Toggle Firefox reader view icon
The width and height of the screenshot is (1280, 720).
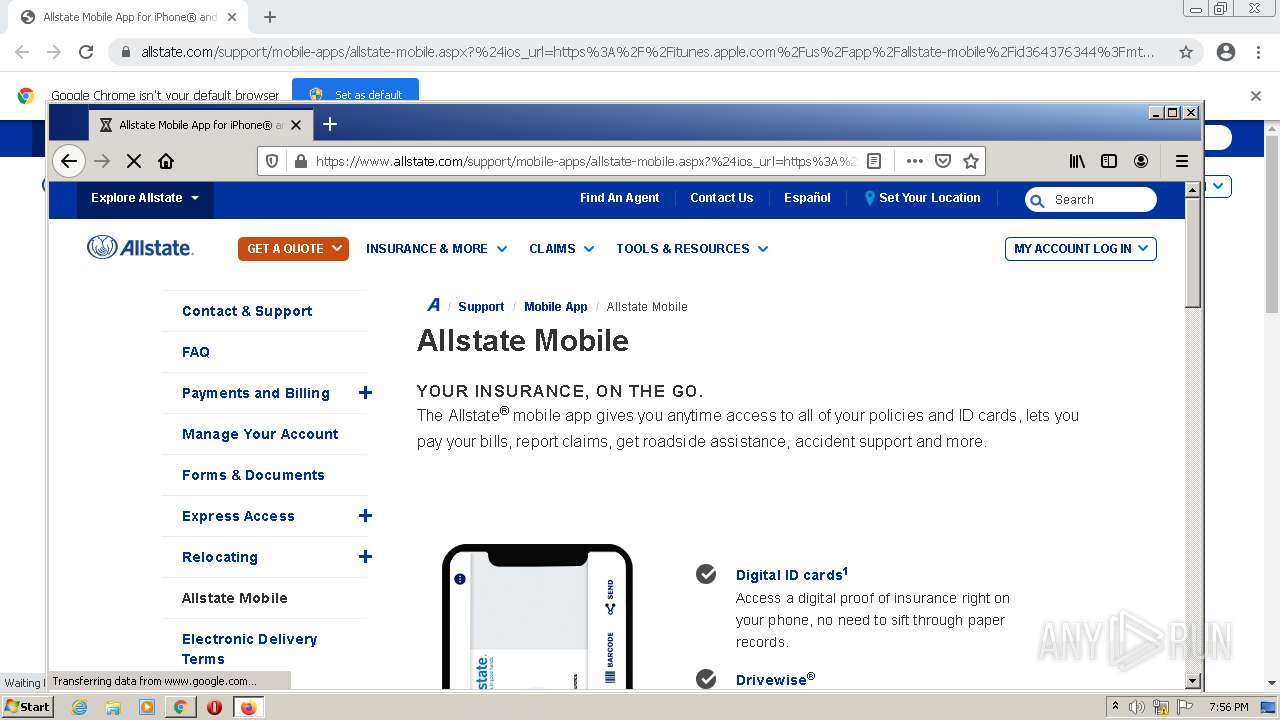(x=874, y=161)
